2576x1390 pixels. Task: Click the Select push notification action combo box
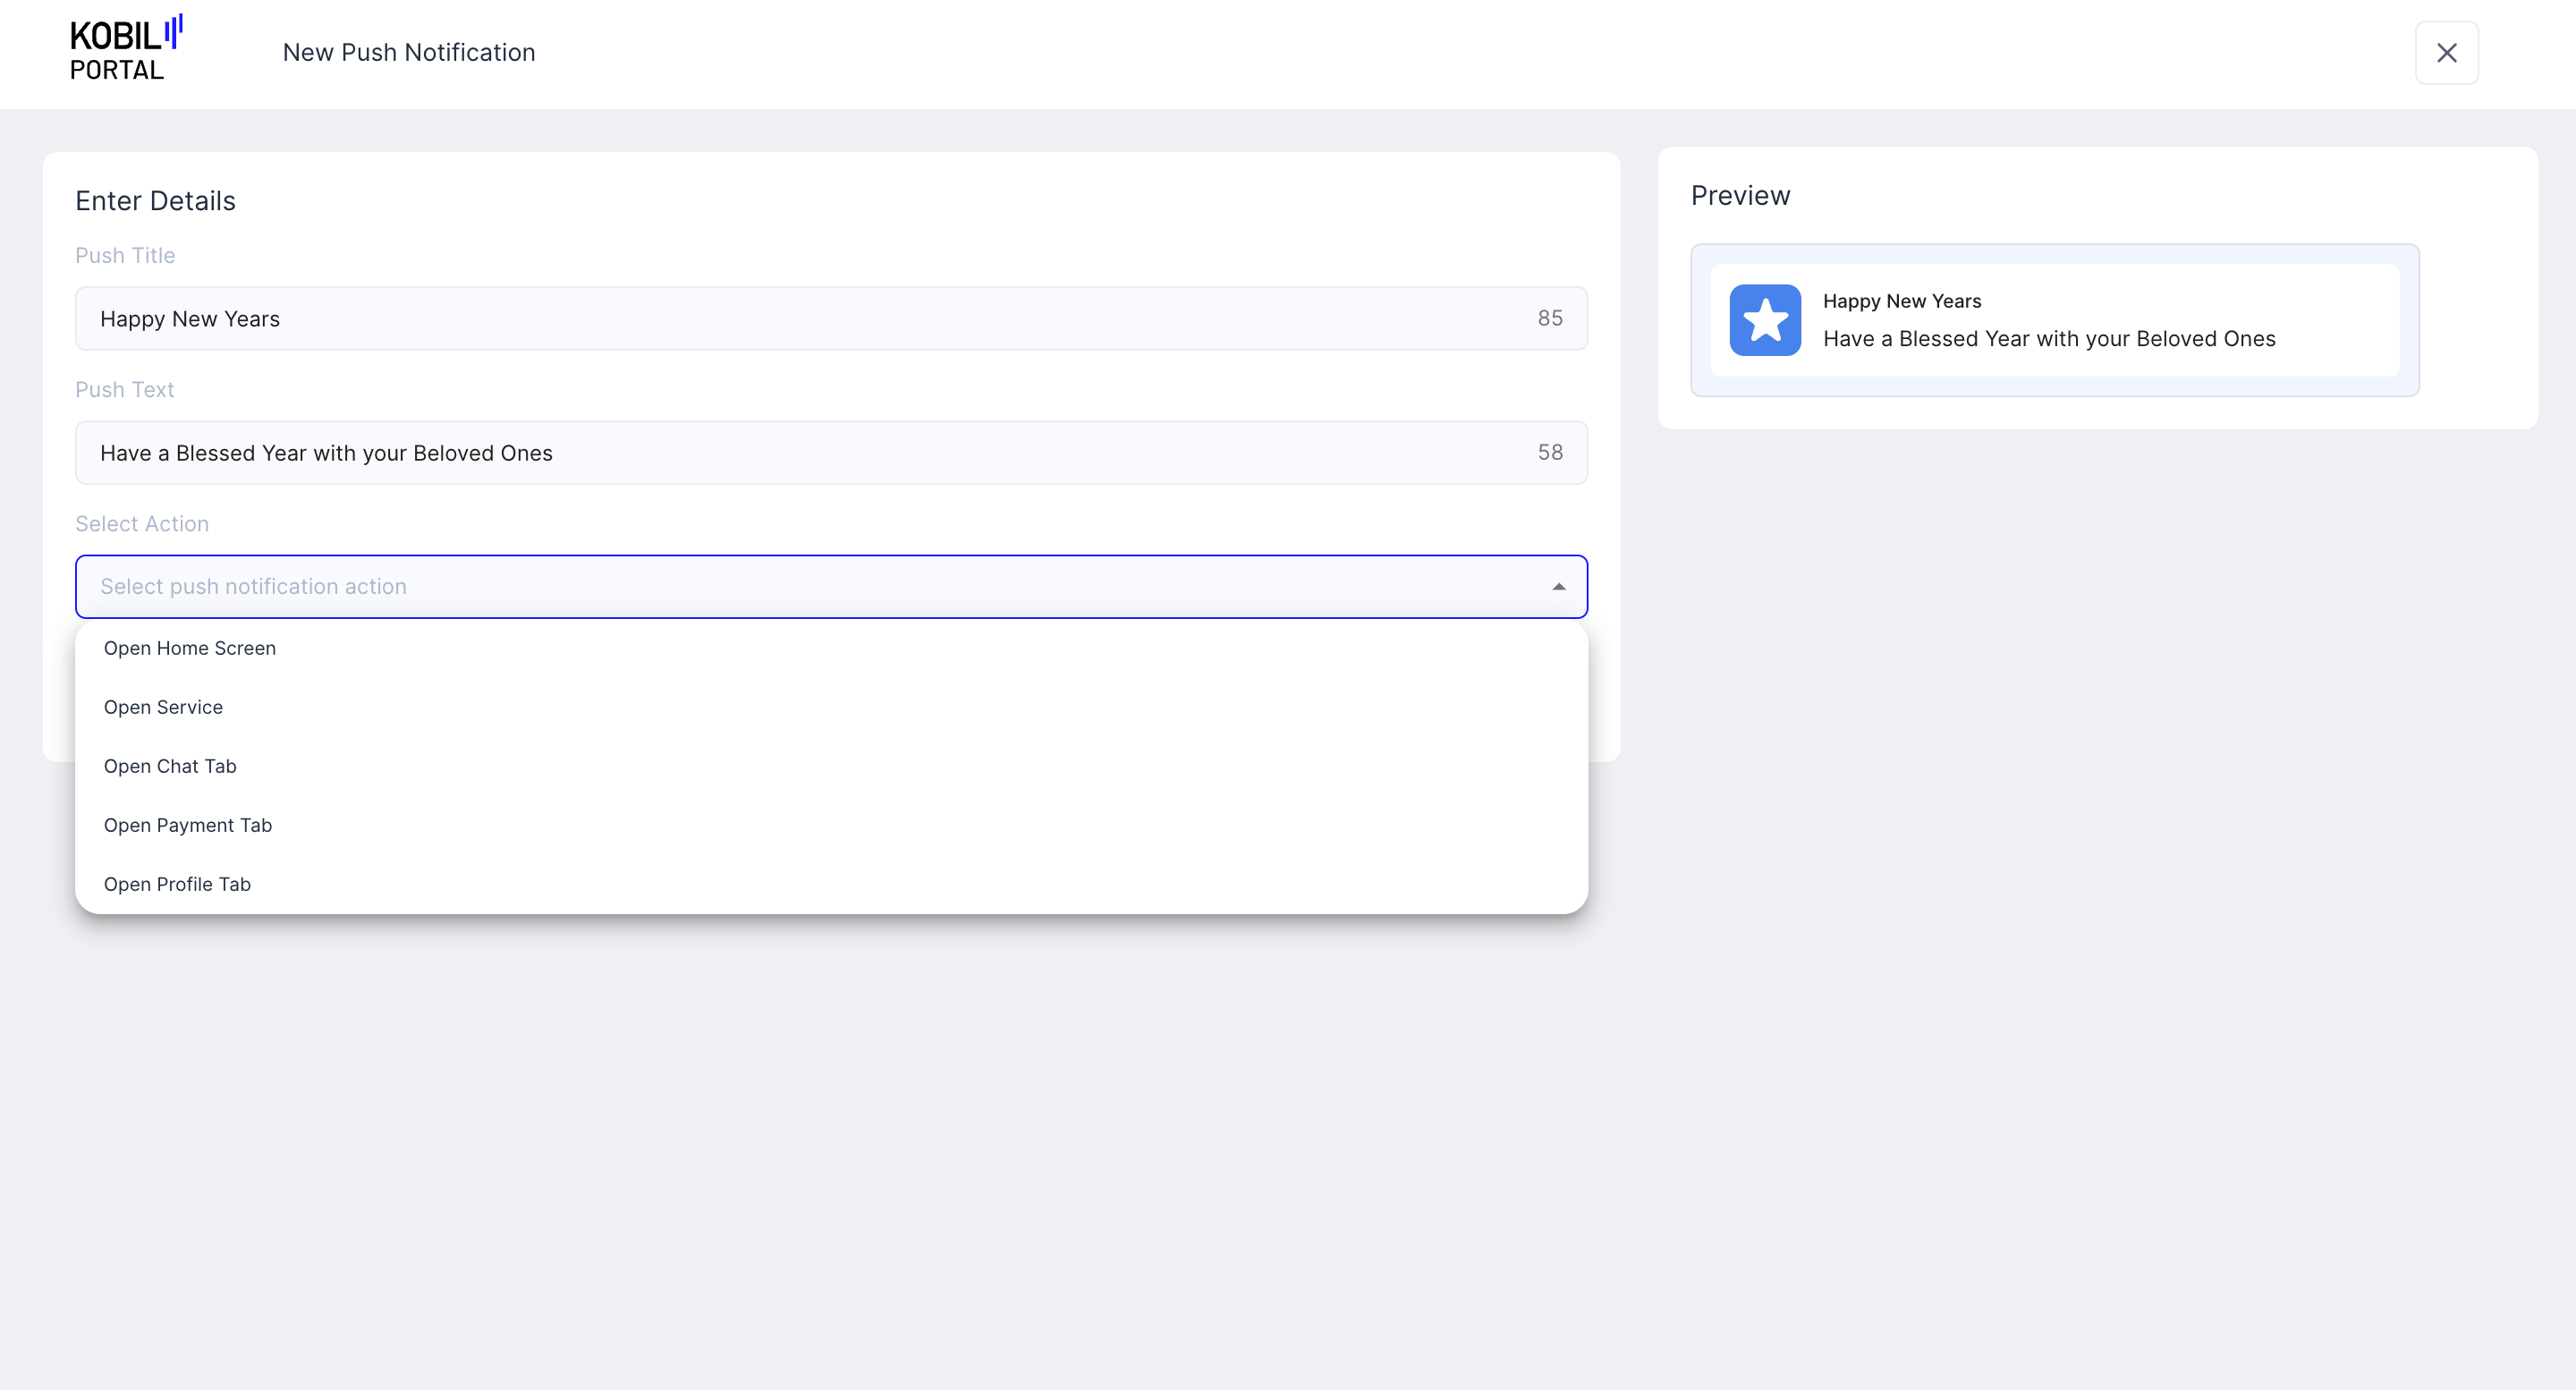[x=800, y=587]
